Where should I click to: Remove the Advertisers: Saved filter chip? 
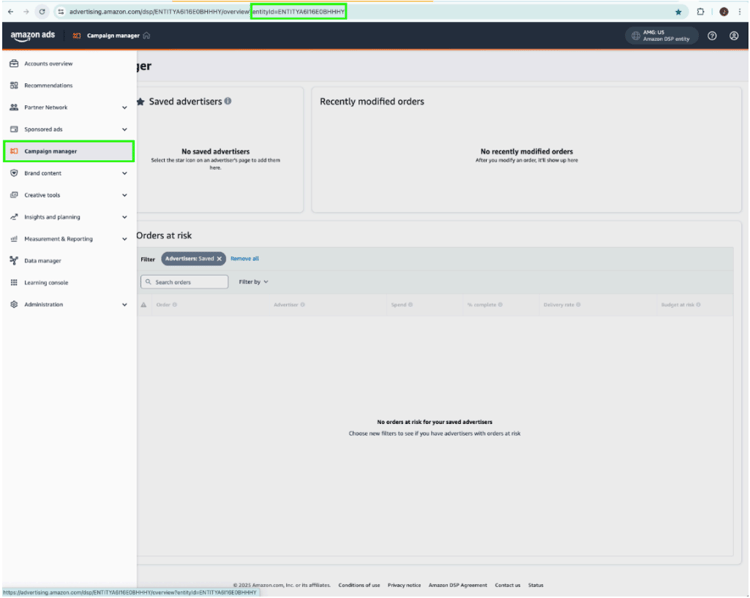pos(219,259)
